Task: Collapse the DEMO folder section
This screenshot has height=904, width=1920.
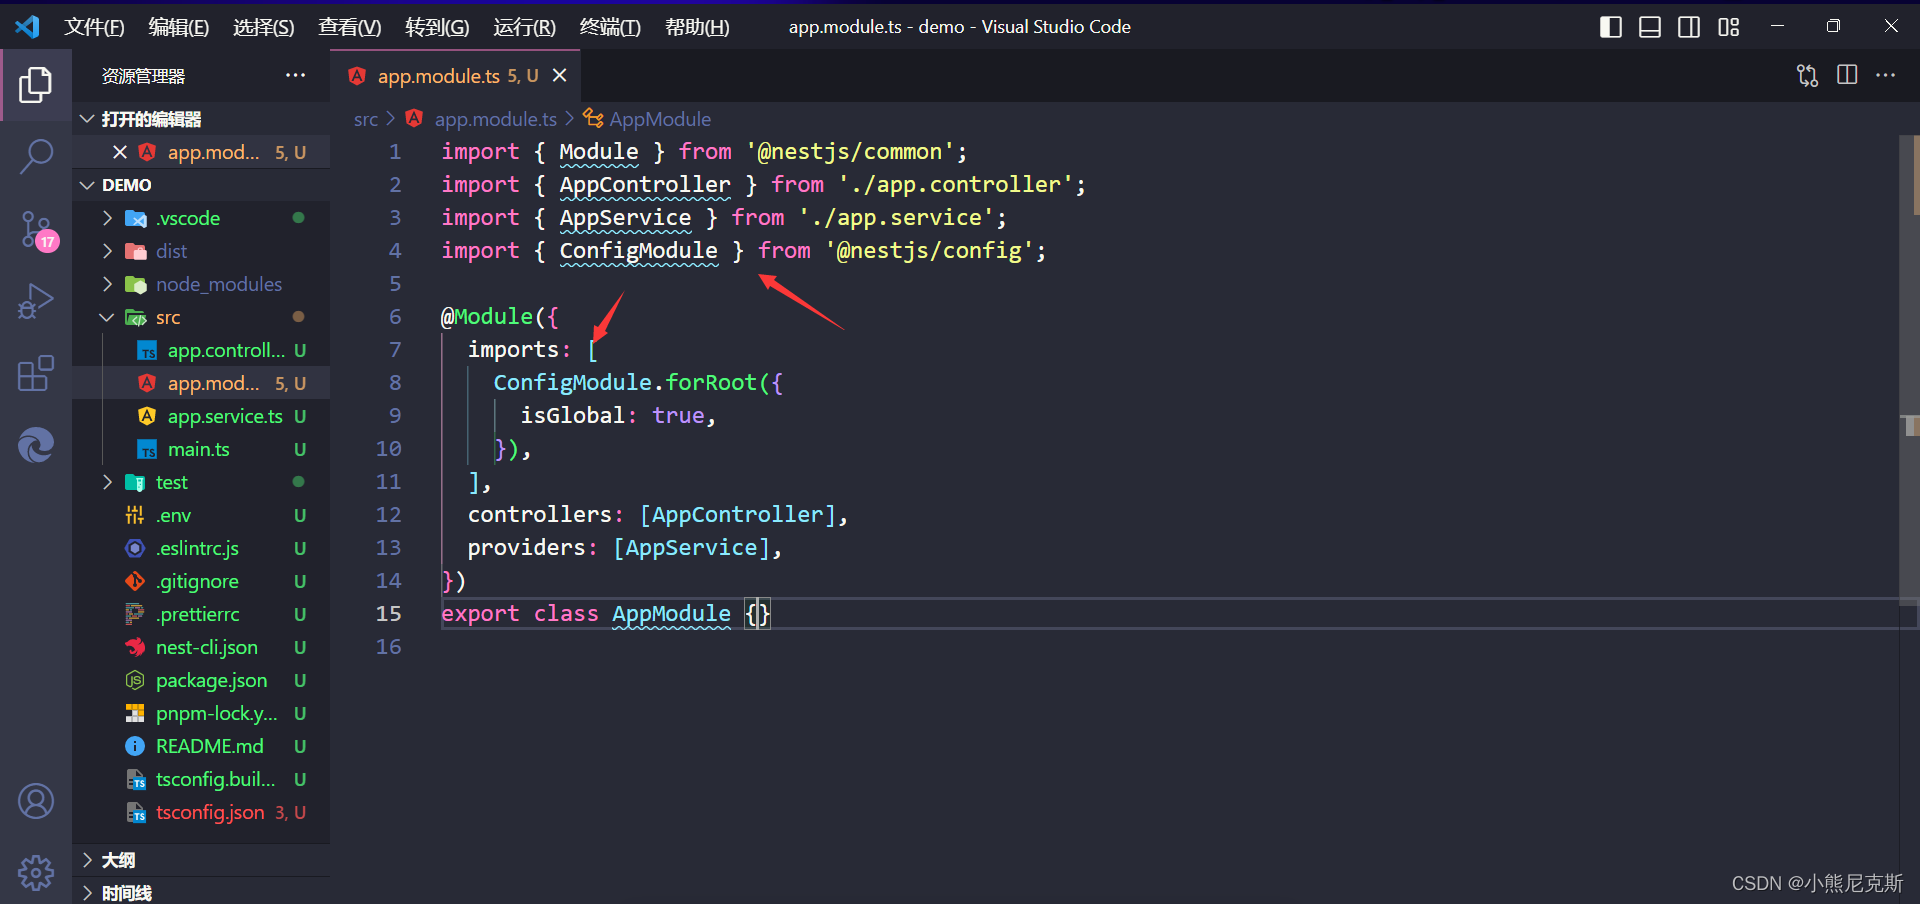Action: pos(88,185)
